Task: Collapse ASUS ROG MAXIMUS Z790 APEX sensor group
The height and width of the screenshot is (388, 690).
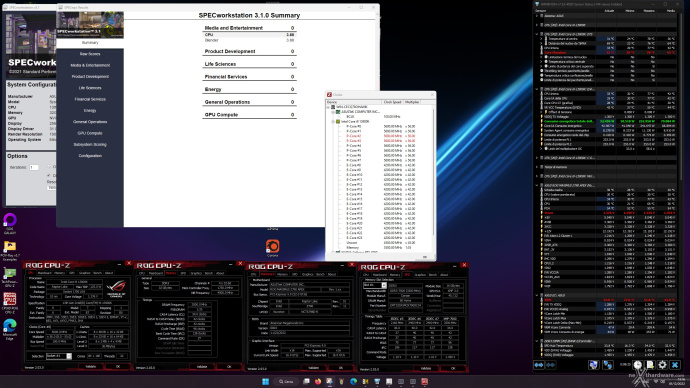Action: click(x=537, y=185)
